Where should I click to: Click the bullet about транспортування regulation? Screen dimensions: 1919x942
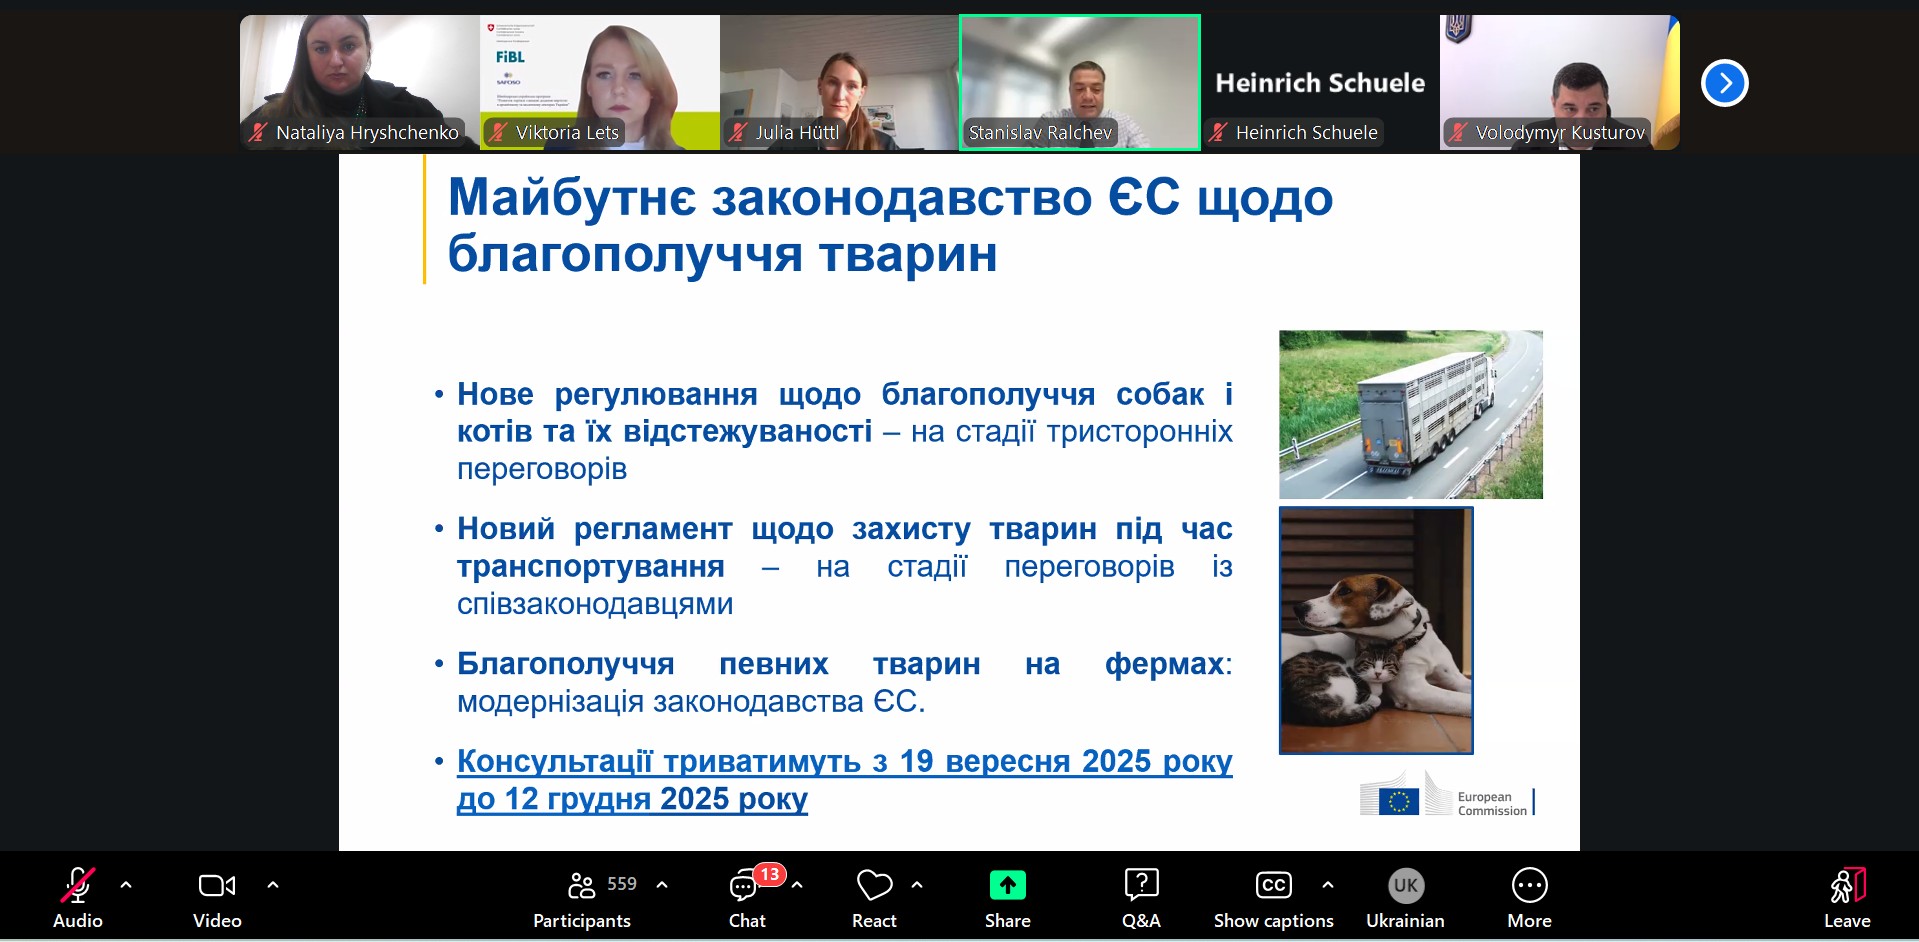coord(845,566)
